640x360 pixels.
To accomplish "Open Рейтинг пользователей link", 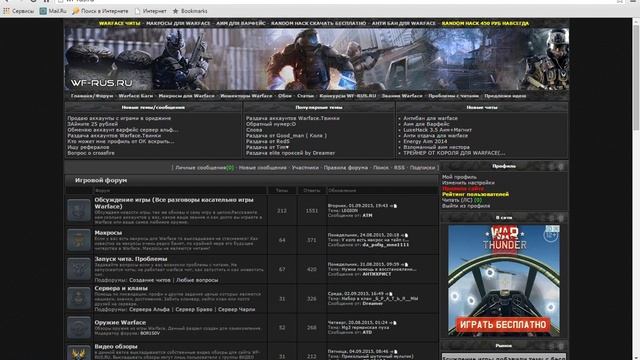I will click(x=475, y=194).
